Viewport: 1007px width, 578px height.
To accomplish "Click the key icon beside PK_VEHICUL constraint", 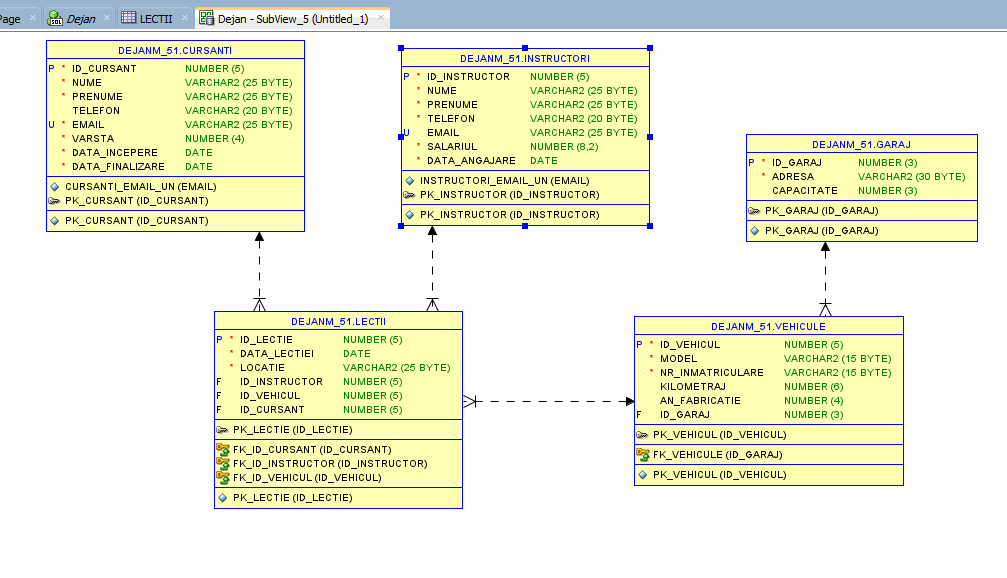I will [642, 435].
